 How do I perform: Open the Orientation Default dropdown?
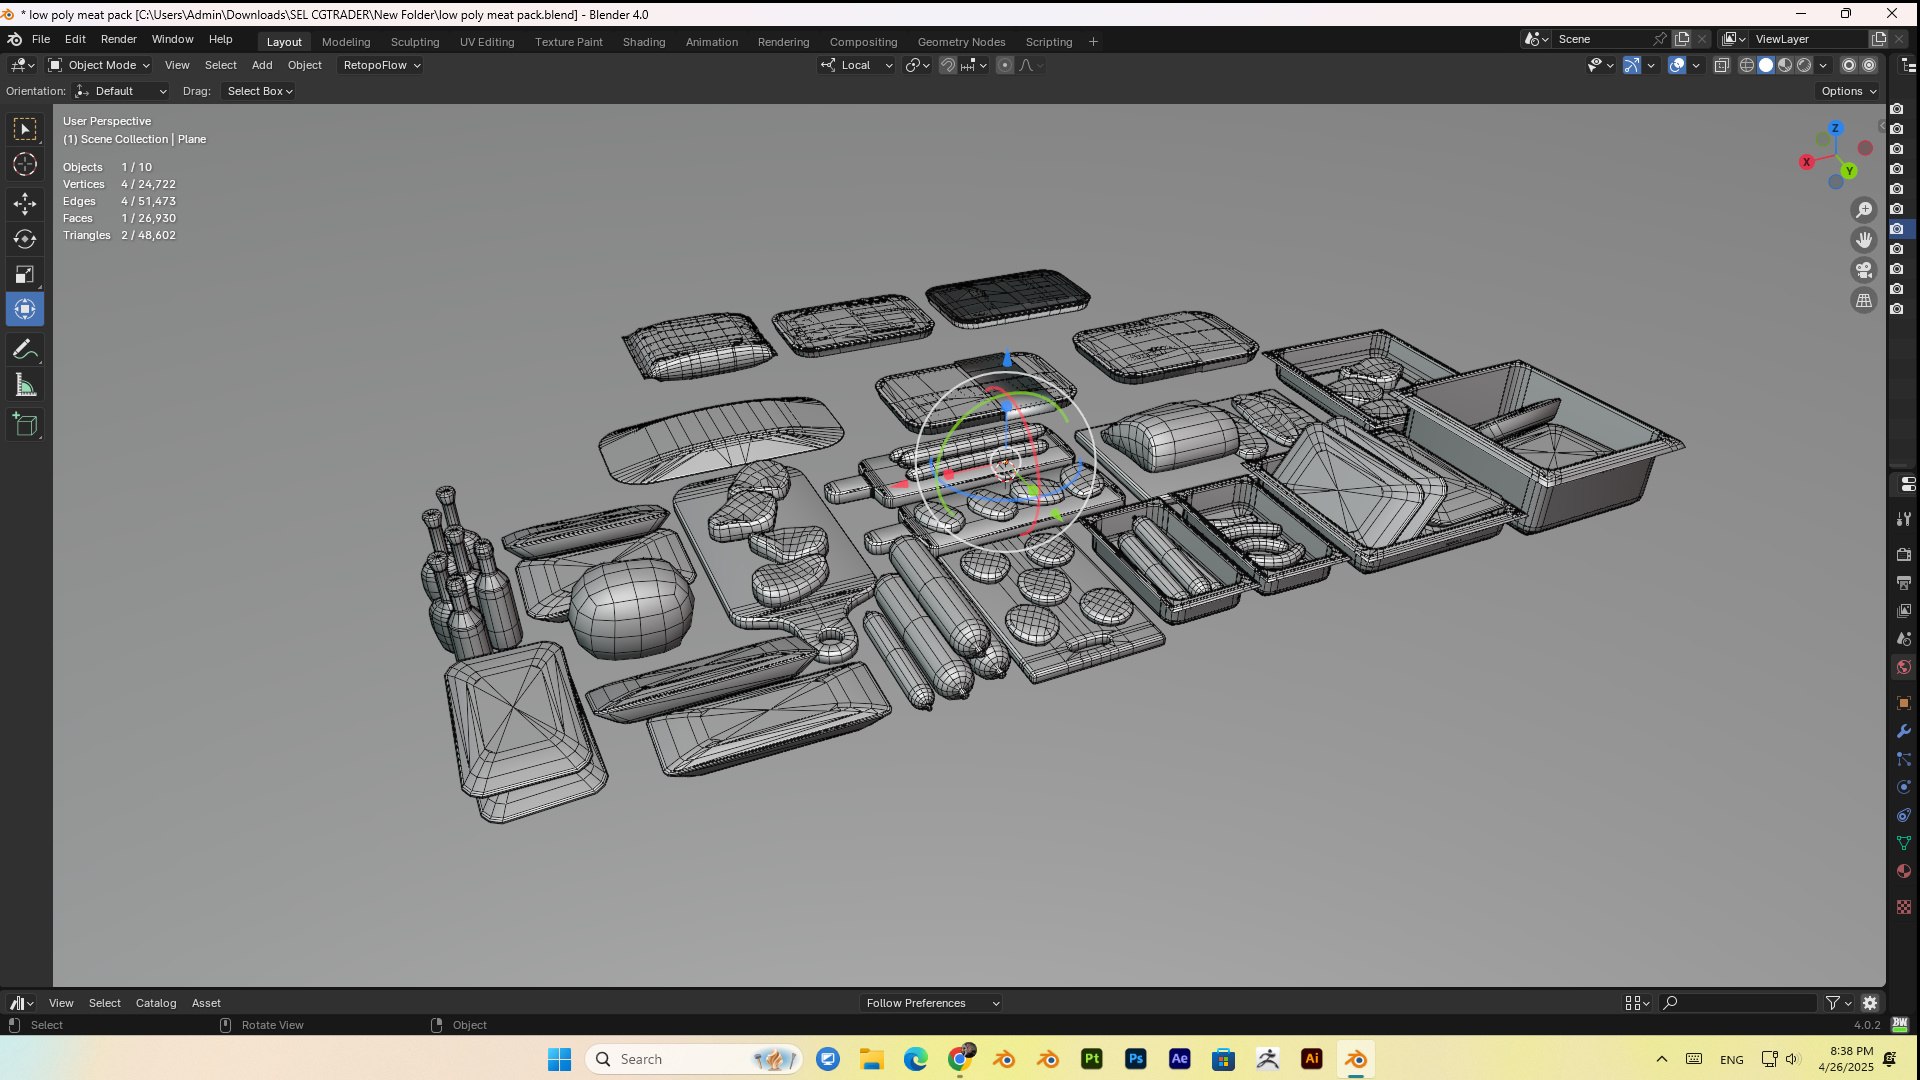121,91
